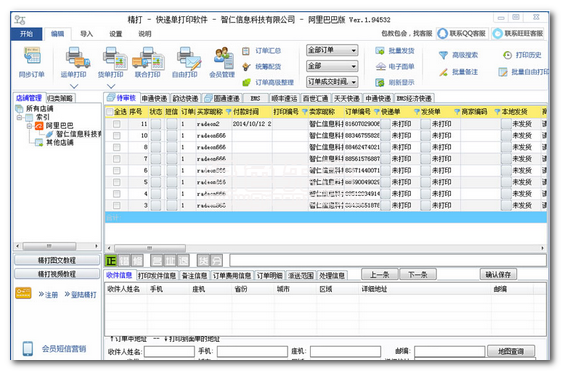Screen dimensions: 561x371
Task: Check the box for order row 7
Action: click(117, 159)
